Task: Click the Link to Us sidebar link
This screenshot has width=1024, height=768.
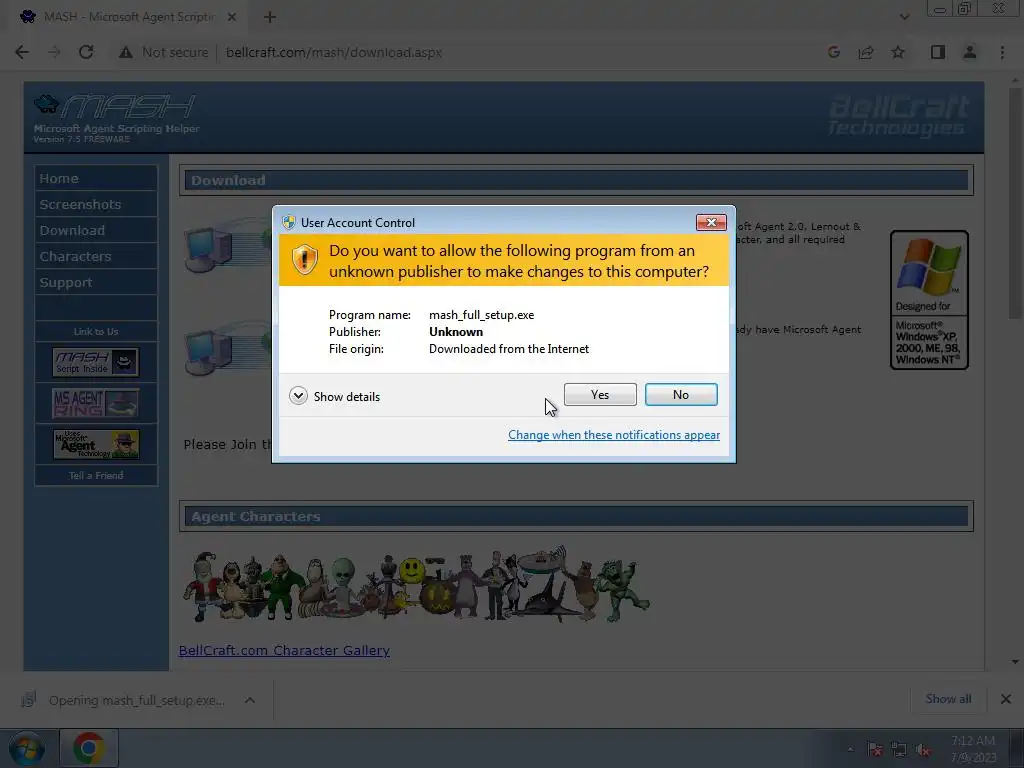Action: [x=96, y=332]
